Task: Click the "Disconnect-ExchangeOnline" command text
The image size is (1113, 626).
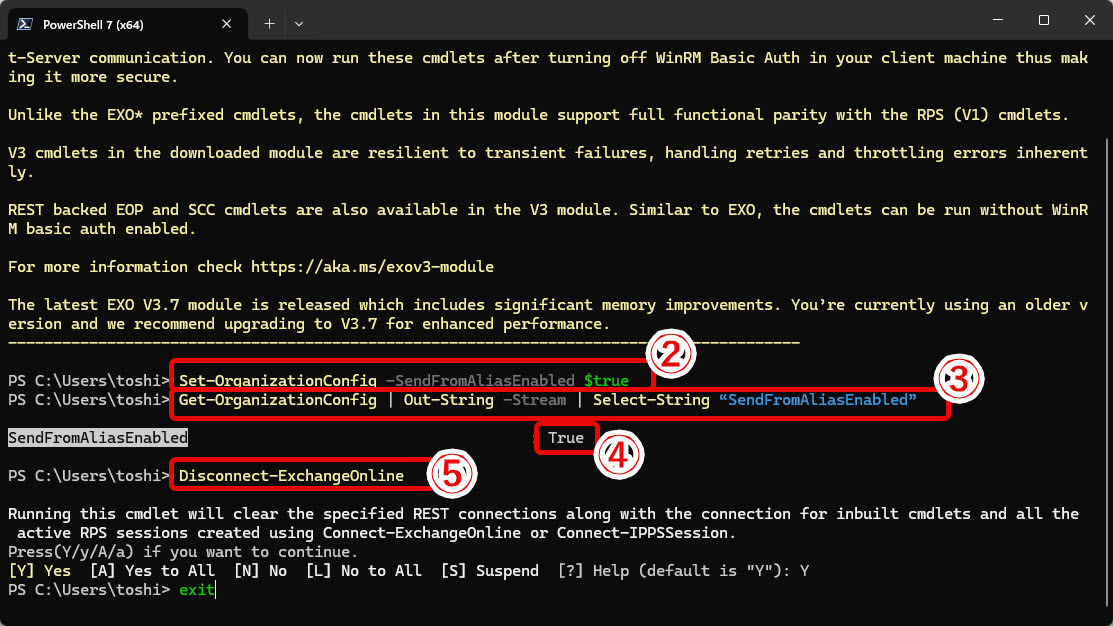Action: (291, 476)
